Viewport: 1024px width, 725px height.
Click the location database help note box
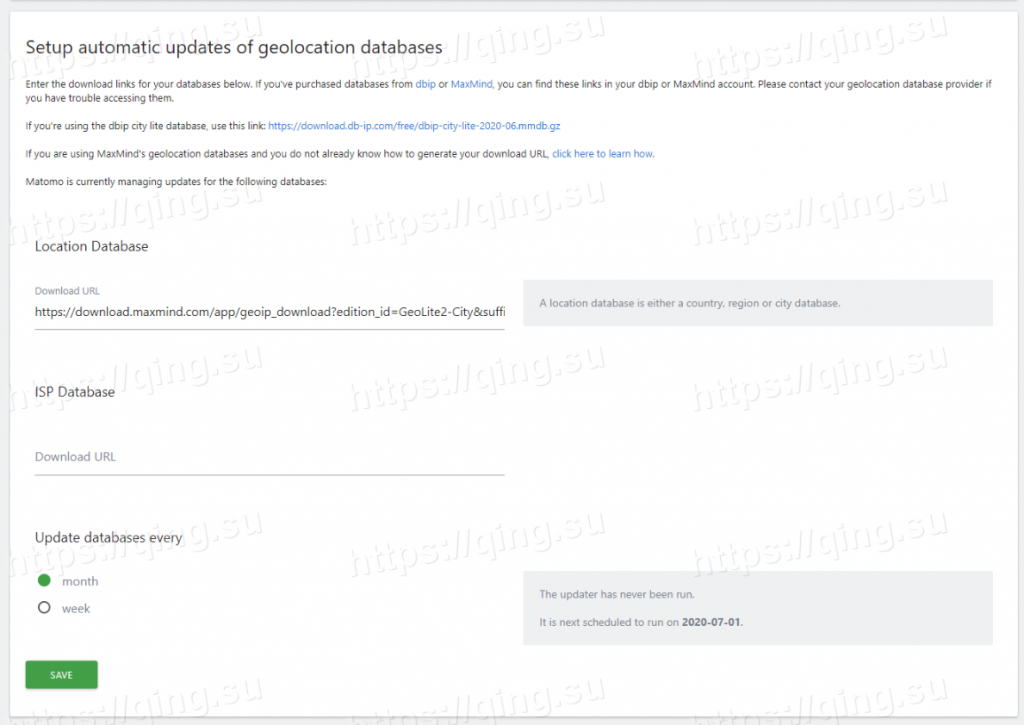coord(757,302)
